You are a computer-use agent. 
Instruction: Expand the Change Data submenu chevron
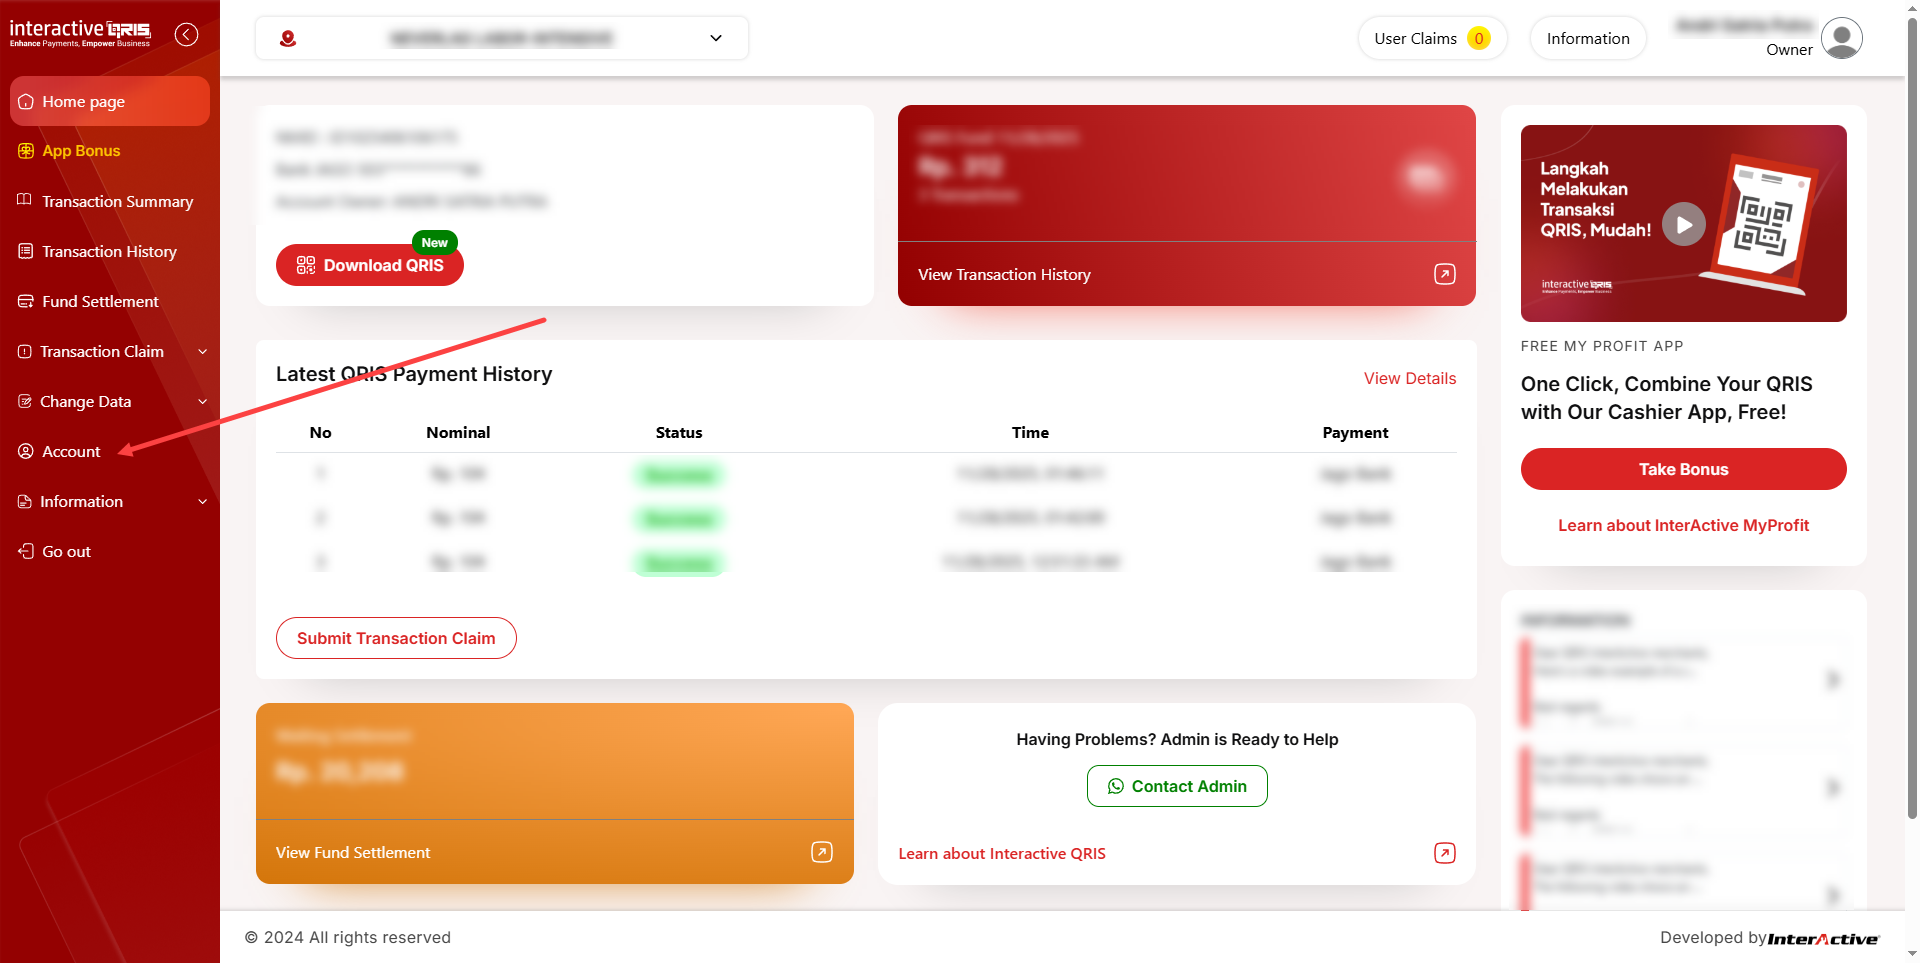coord(203,401)
